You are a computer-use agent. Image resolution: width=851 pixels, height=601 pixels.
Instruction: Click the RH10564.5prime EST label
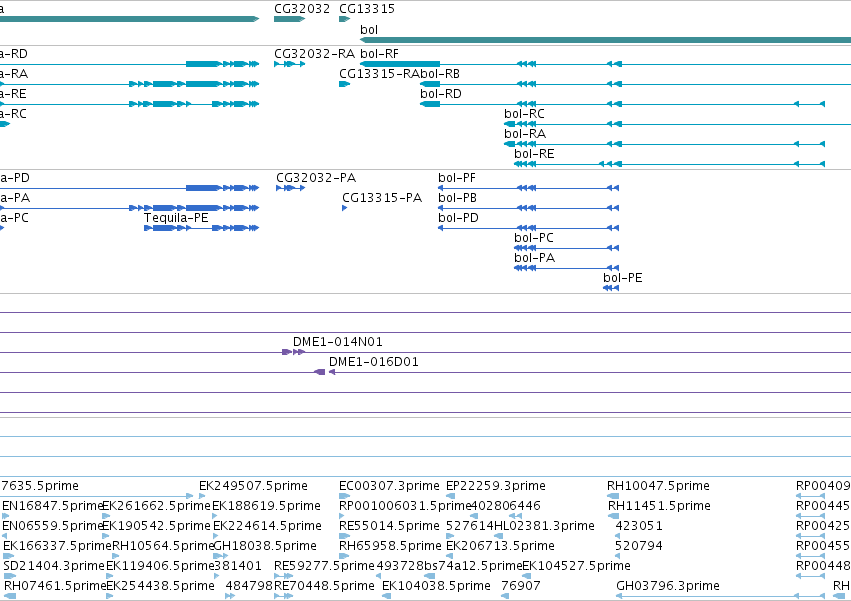163,546
